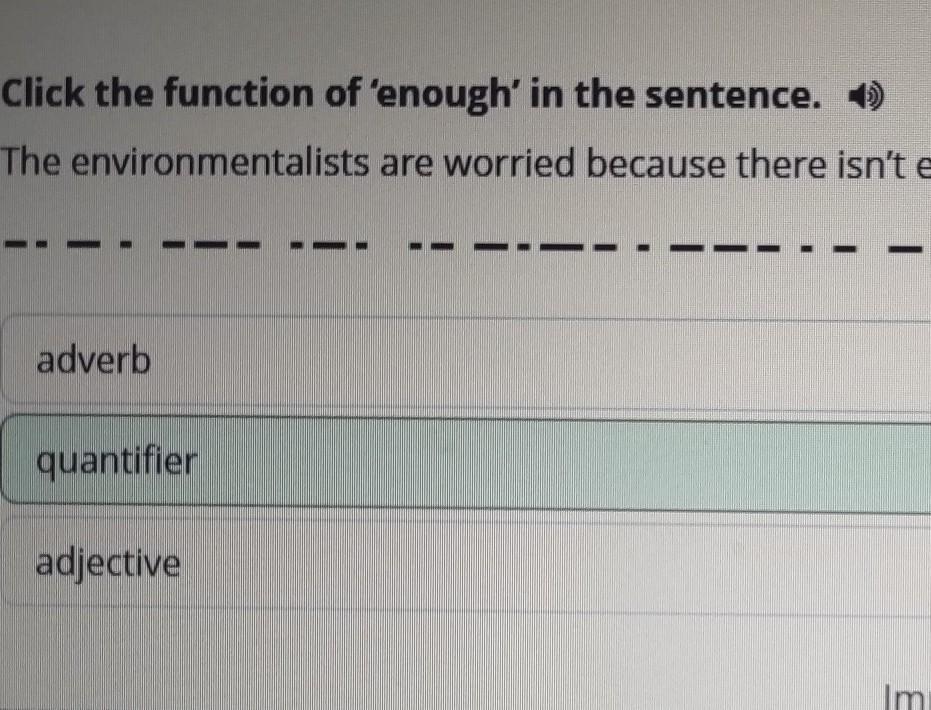The image size is (931, 710).
Task: Select the "adverb" answer option
Action: (94, 360)
